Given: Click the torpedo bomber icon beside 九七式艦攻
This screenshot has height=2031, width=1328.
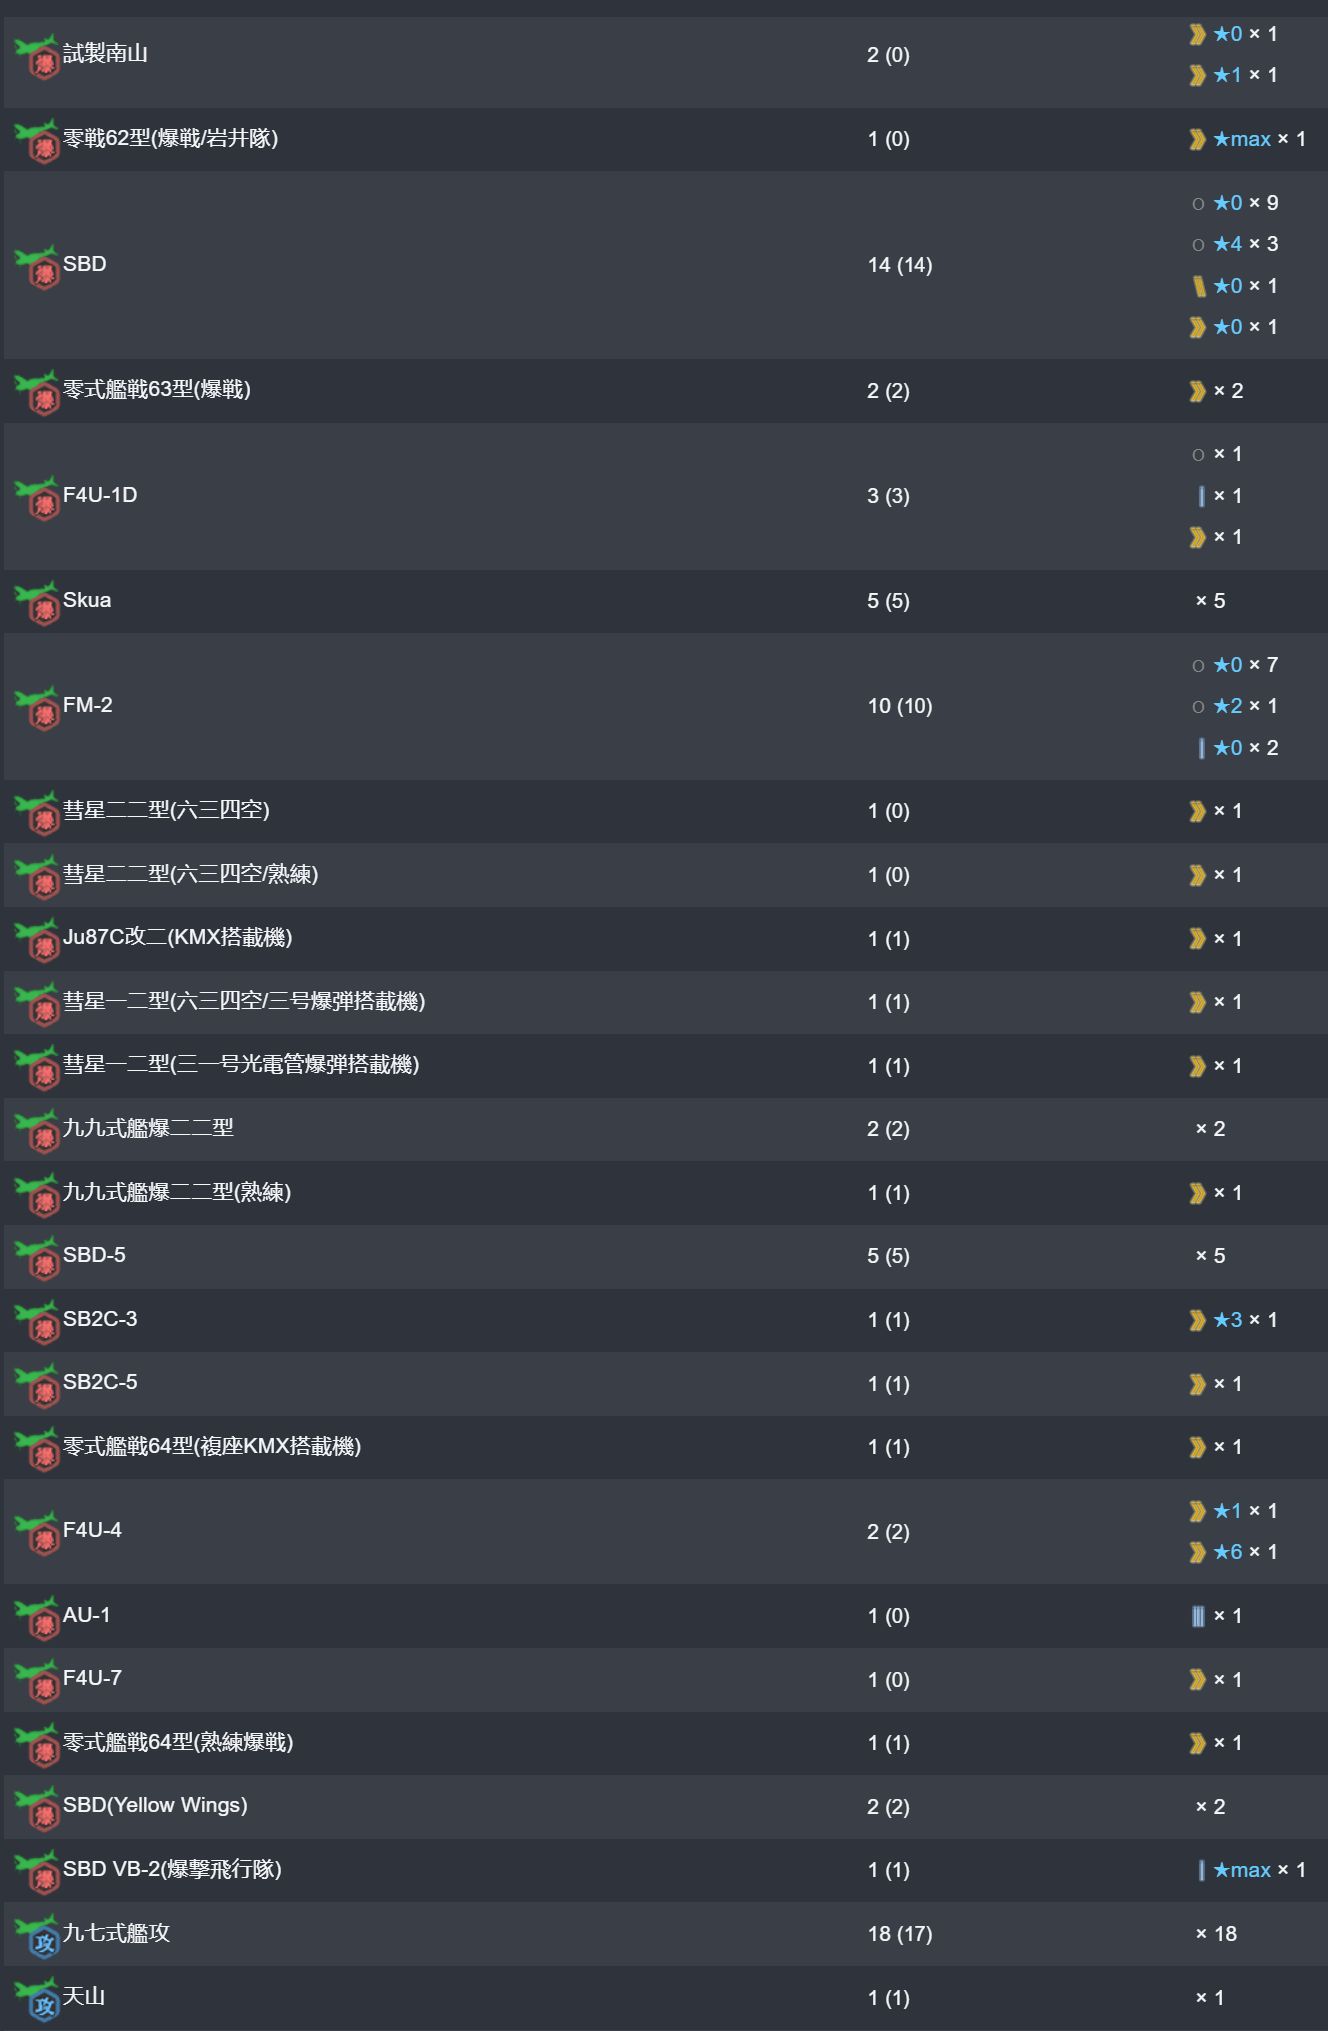Looking at the screenshot, I should tap(38, 1936).
